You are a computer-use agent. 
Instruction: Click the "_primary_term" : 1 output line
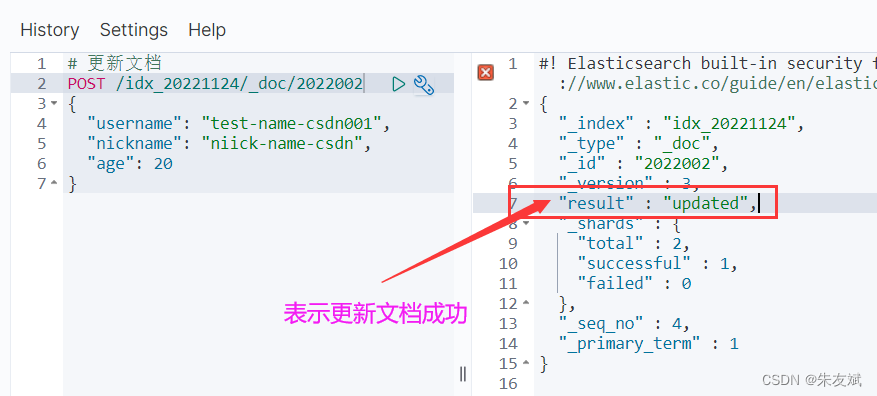pos(649,343)
